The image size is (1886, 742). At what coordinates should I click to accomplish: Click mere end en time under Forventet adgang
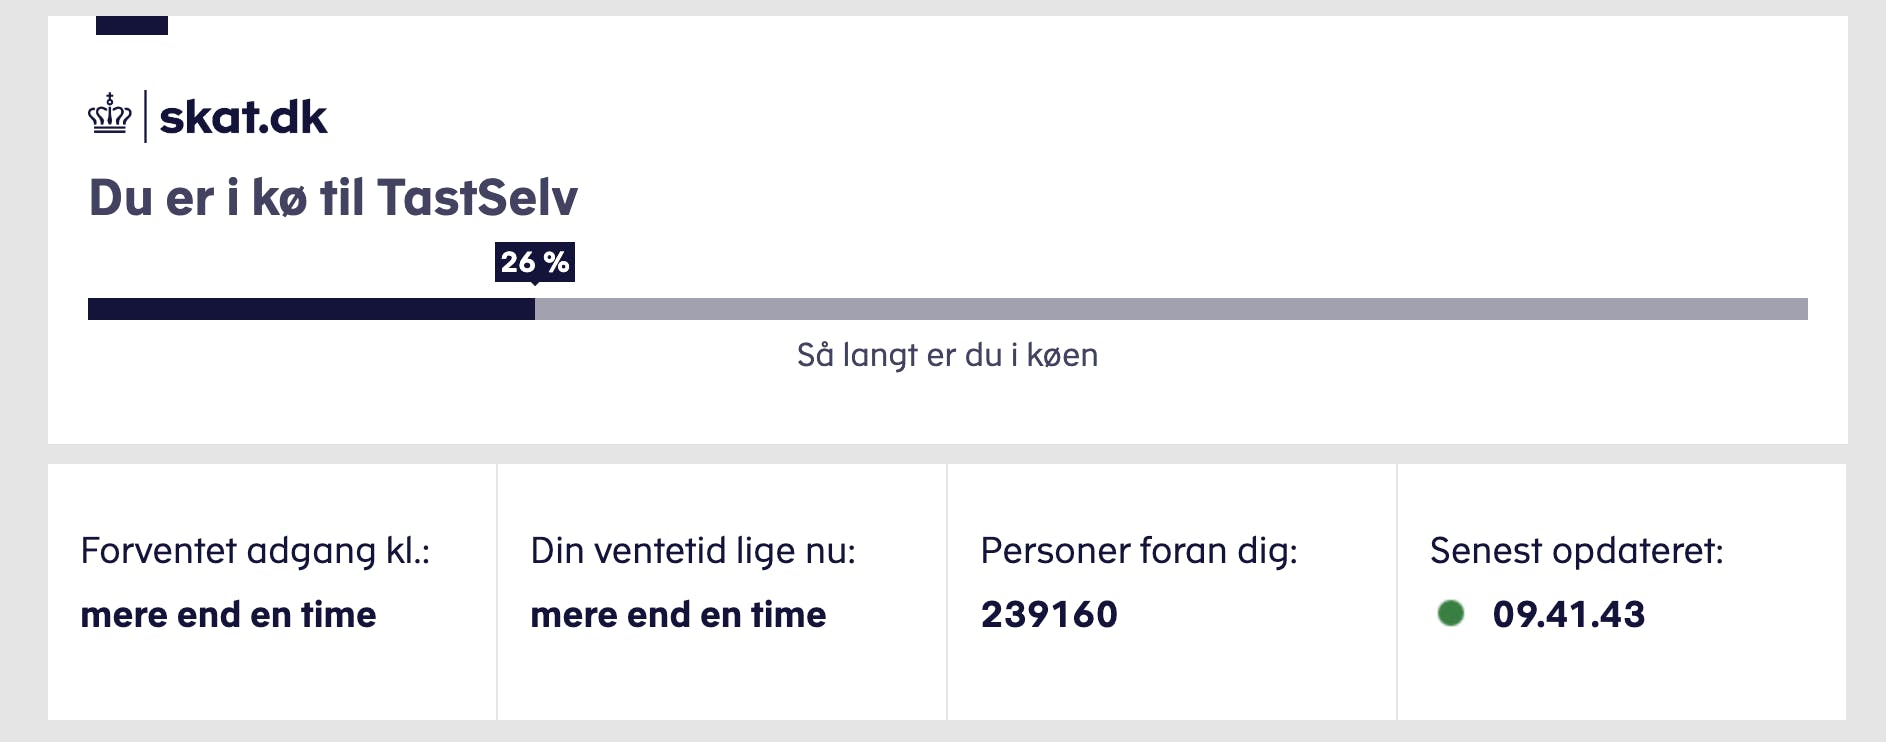click(x=228, y=614)
